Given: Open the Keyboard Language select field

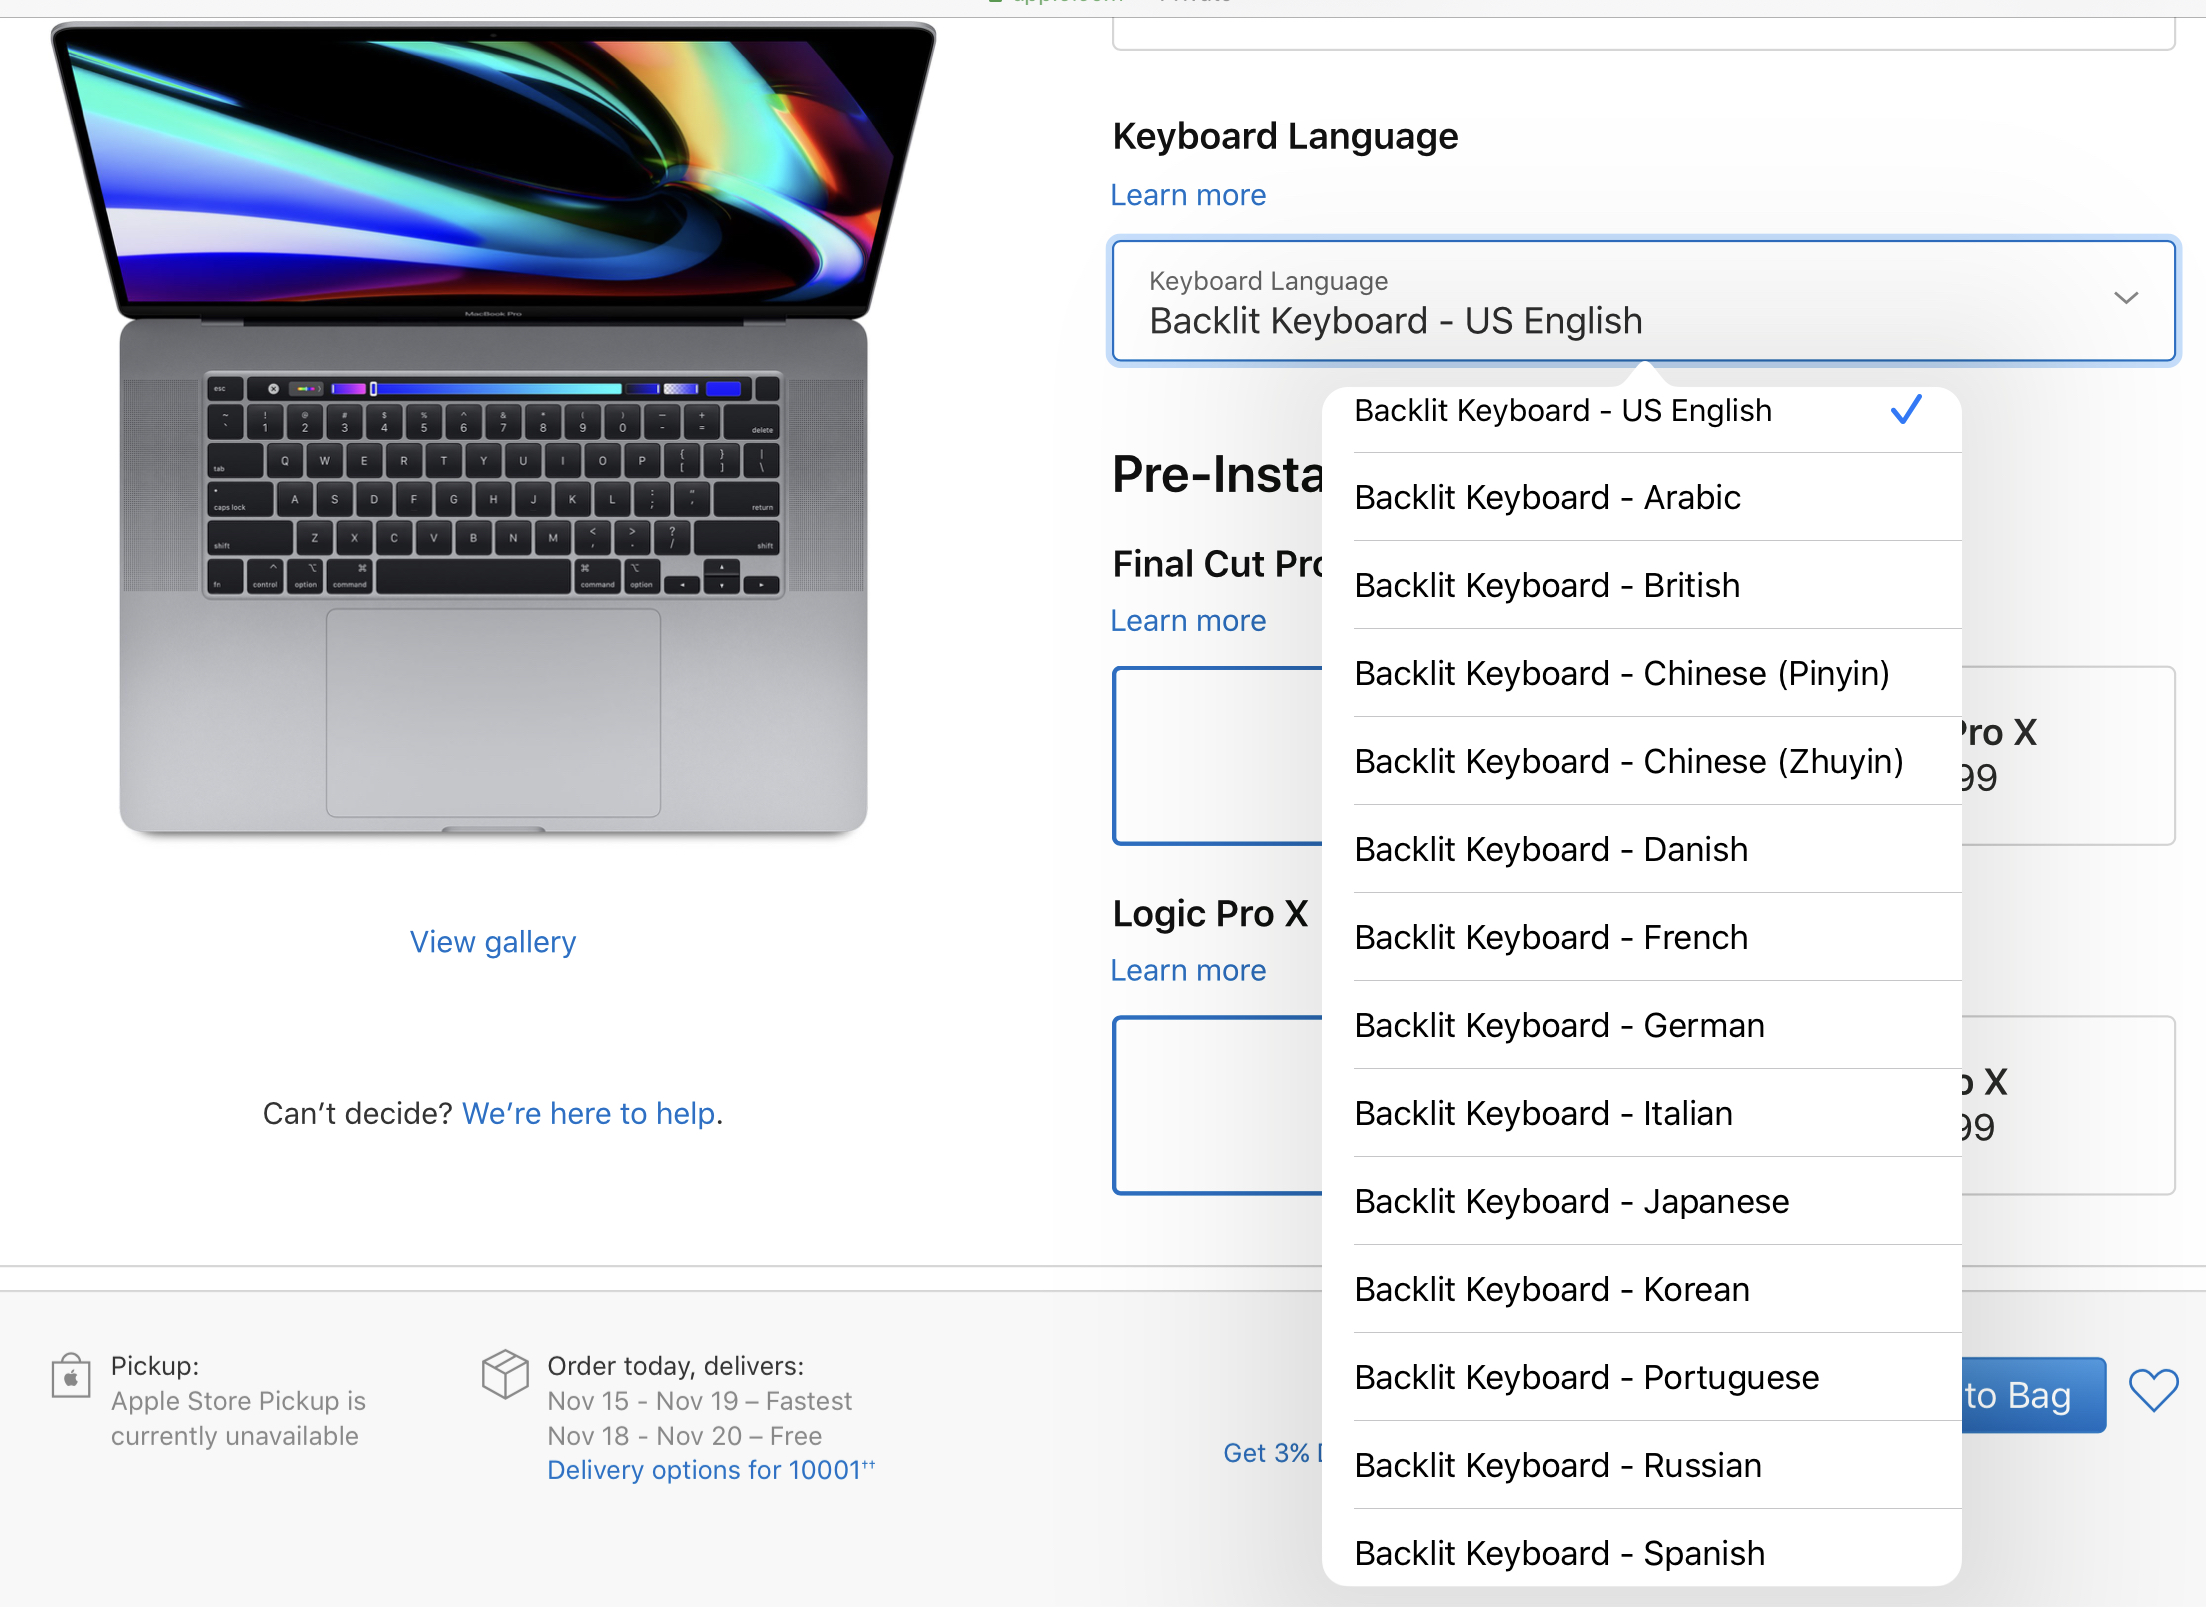Looking at the screenshot, I should point(1643,301).
